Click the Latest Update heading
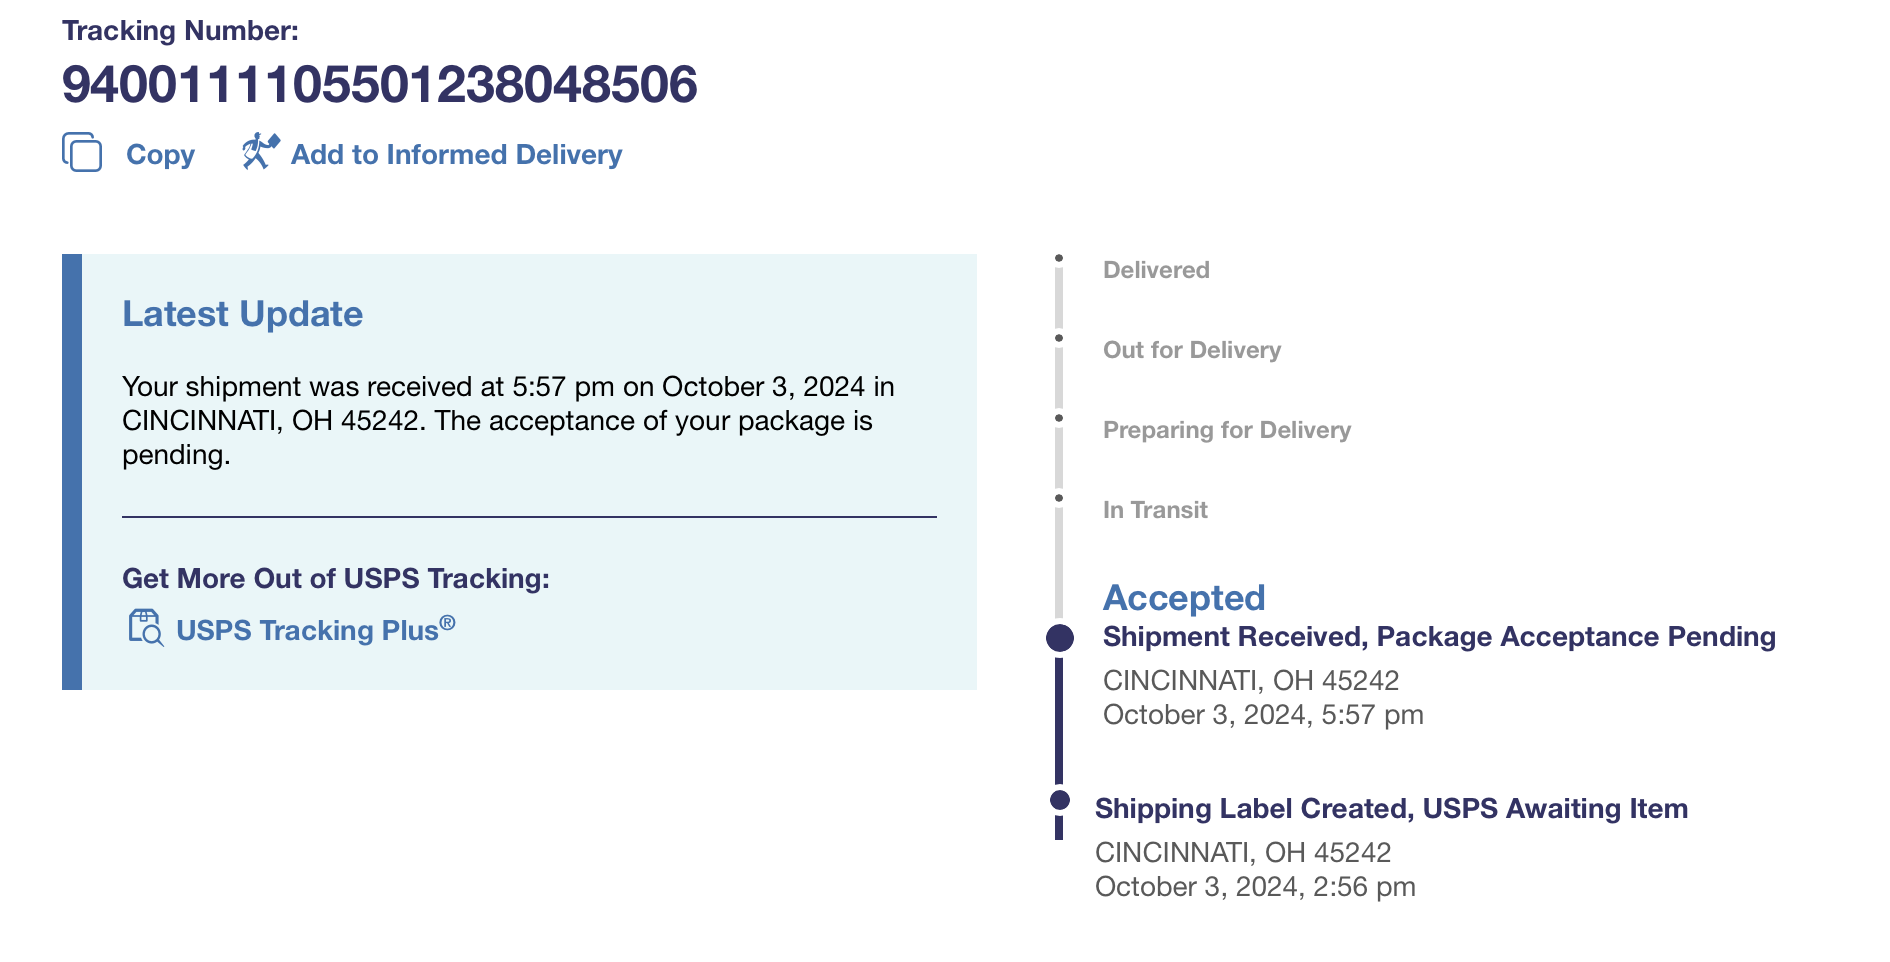This screenshot has height=962, width=1890. (242, 314)
